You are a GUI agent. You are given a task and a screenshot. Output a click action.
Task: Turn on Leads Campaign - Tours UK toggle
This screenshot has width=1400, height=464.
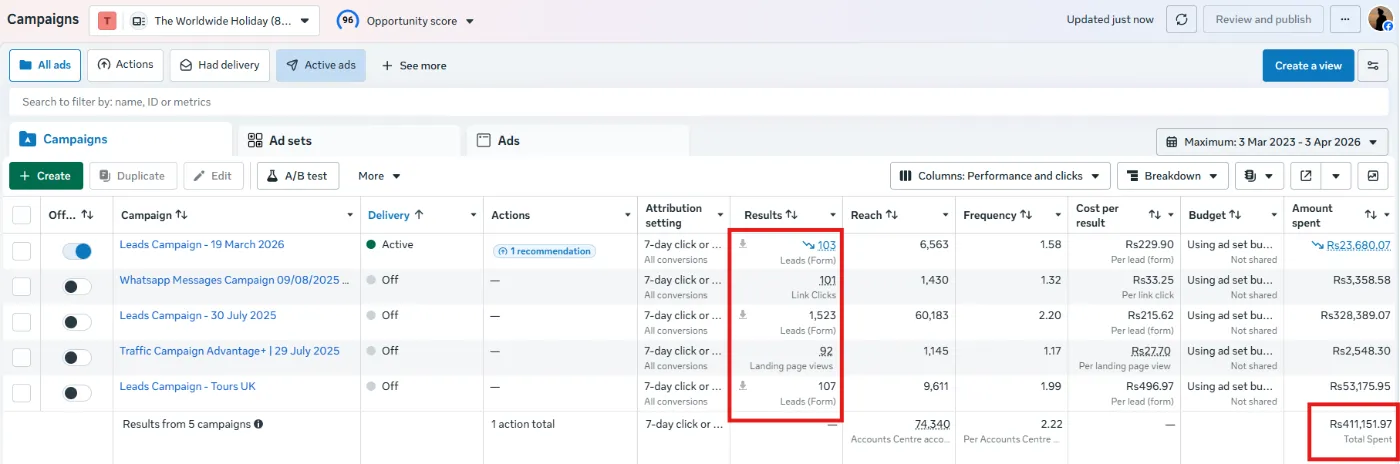[x=77, y=392]
